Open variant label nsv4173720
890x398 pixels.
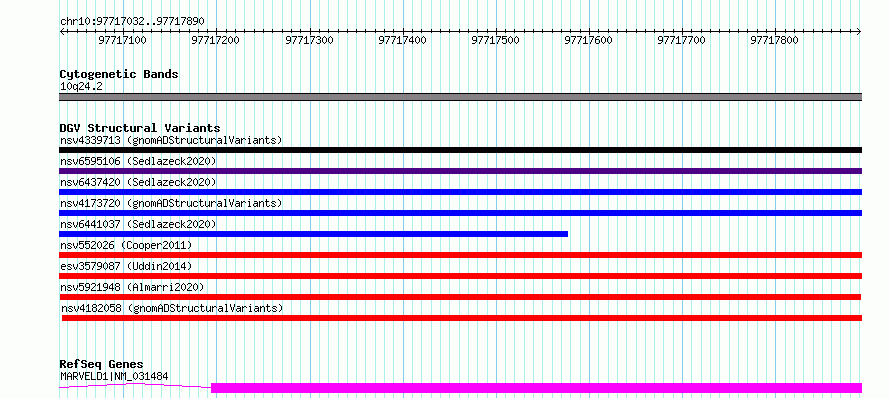(171, 203)
